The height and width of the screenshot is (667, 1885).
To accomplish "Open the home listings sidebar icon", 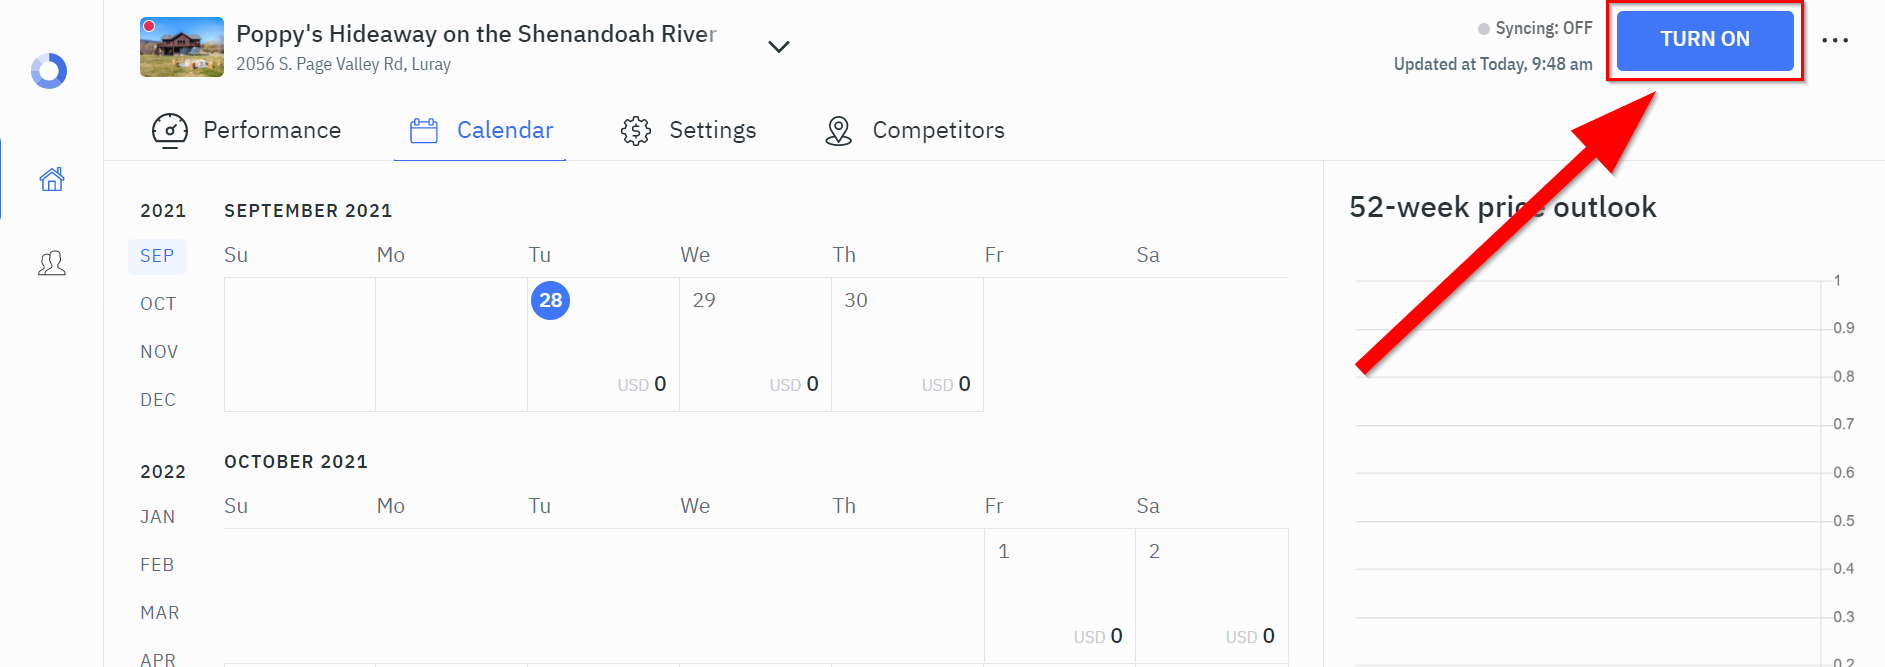I will [52, 179].
